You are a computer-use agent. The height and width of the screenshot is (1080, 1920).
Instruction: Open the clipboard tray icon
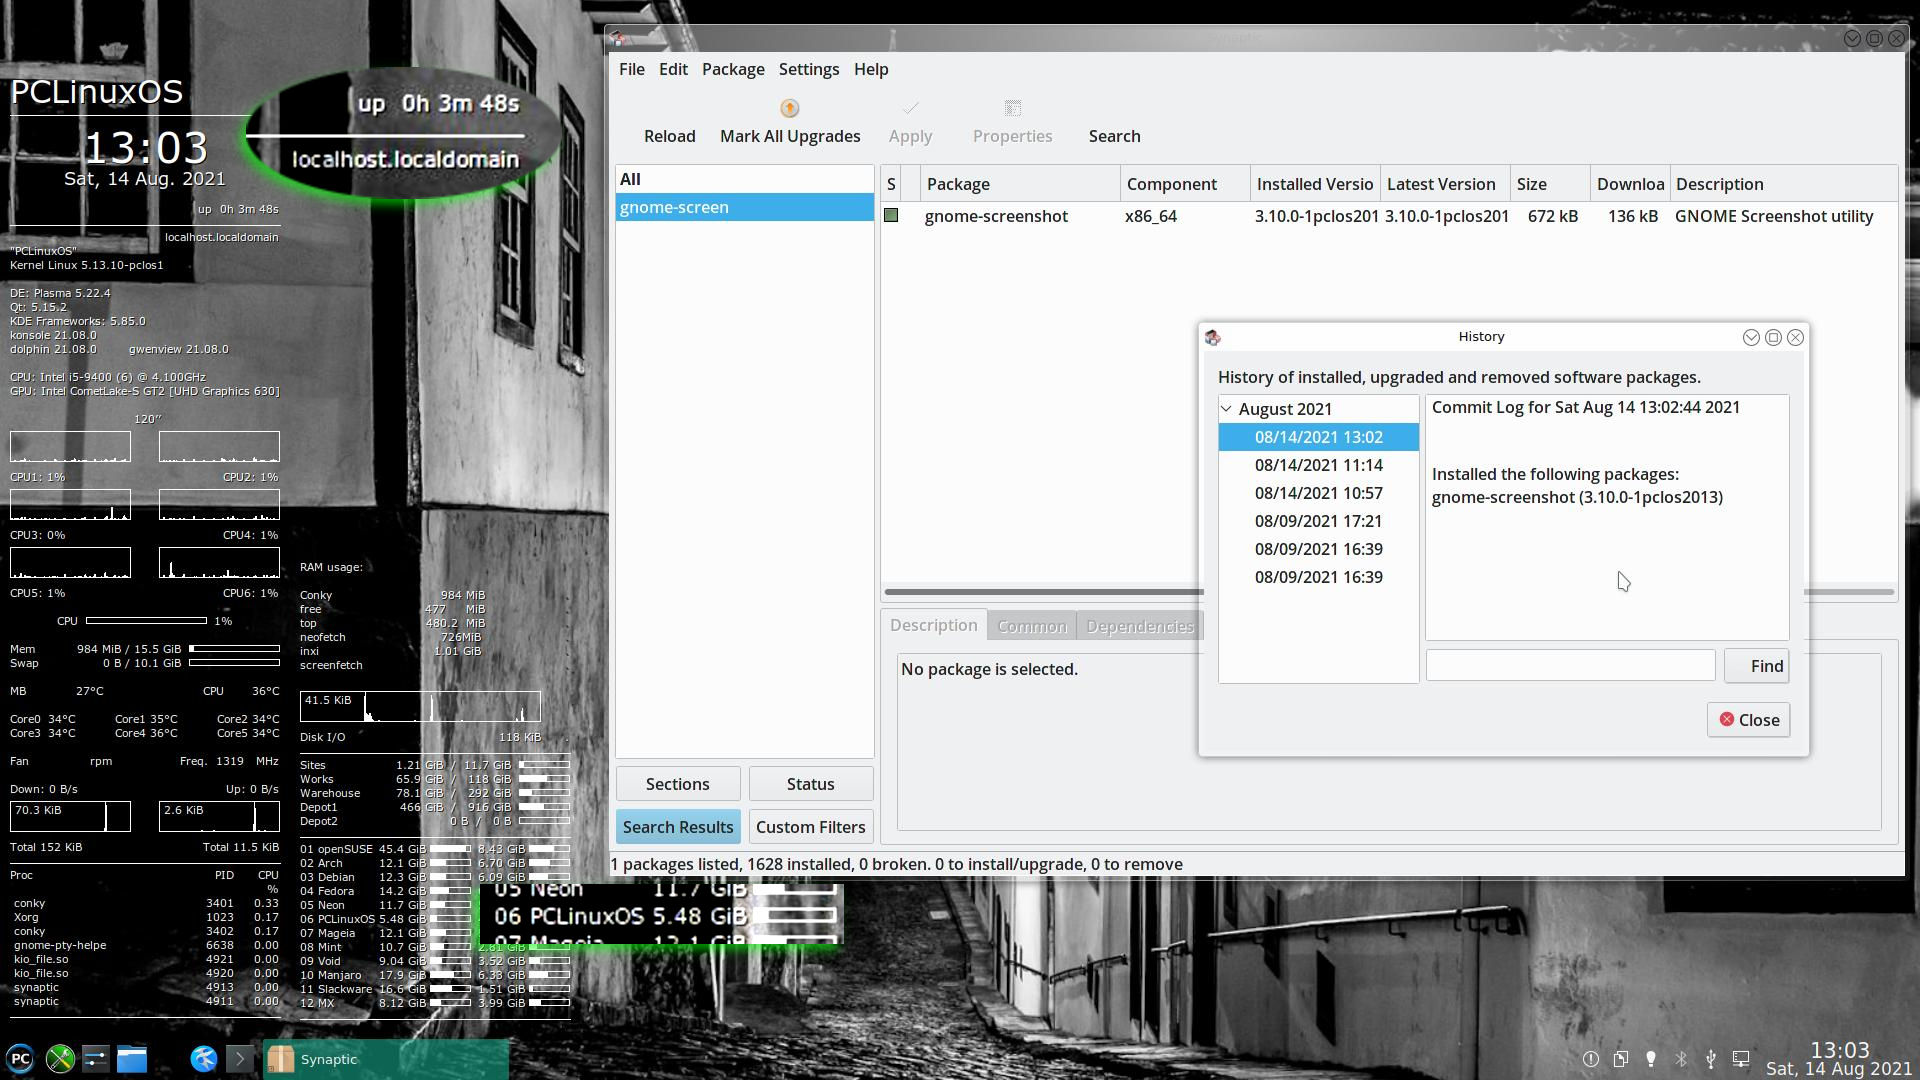[x=1620, y=1059]
